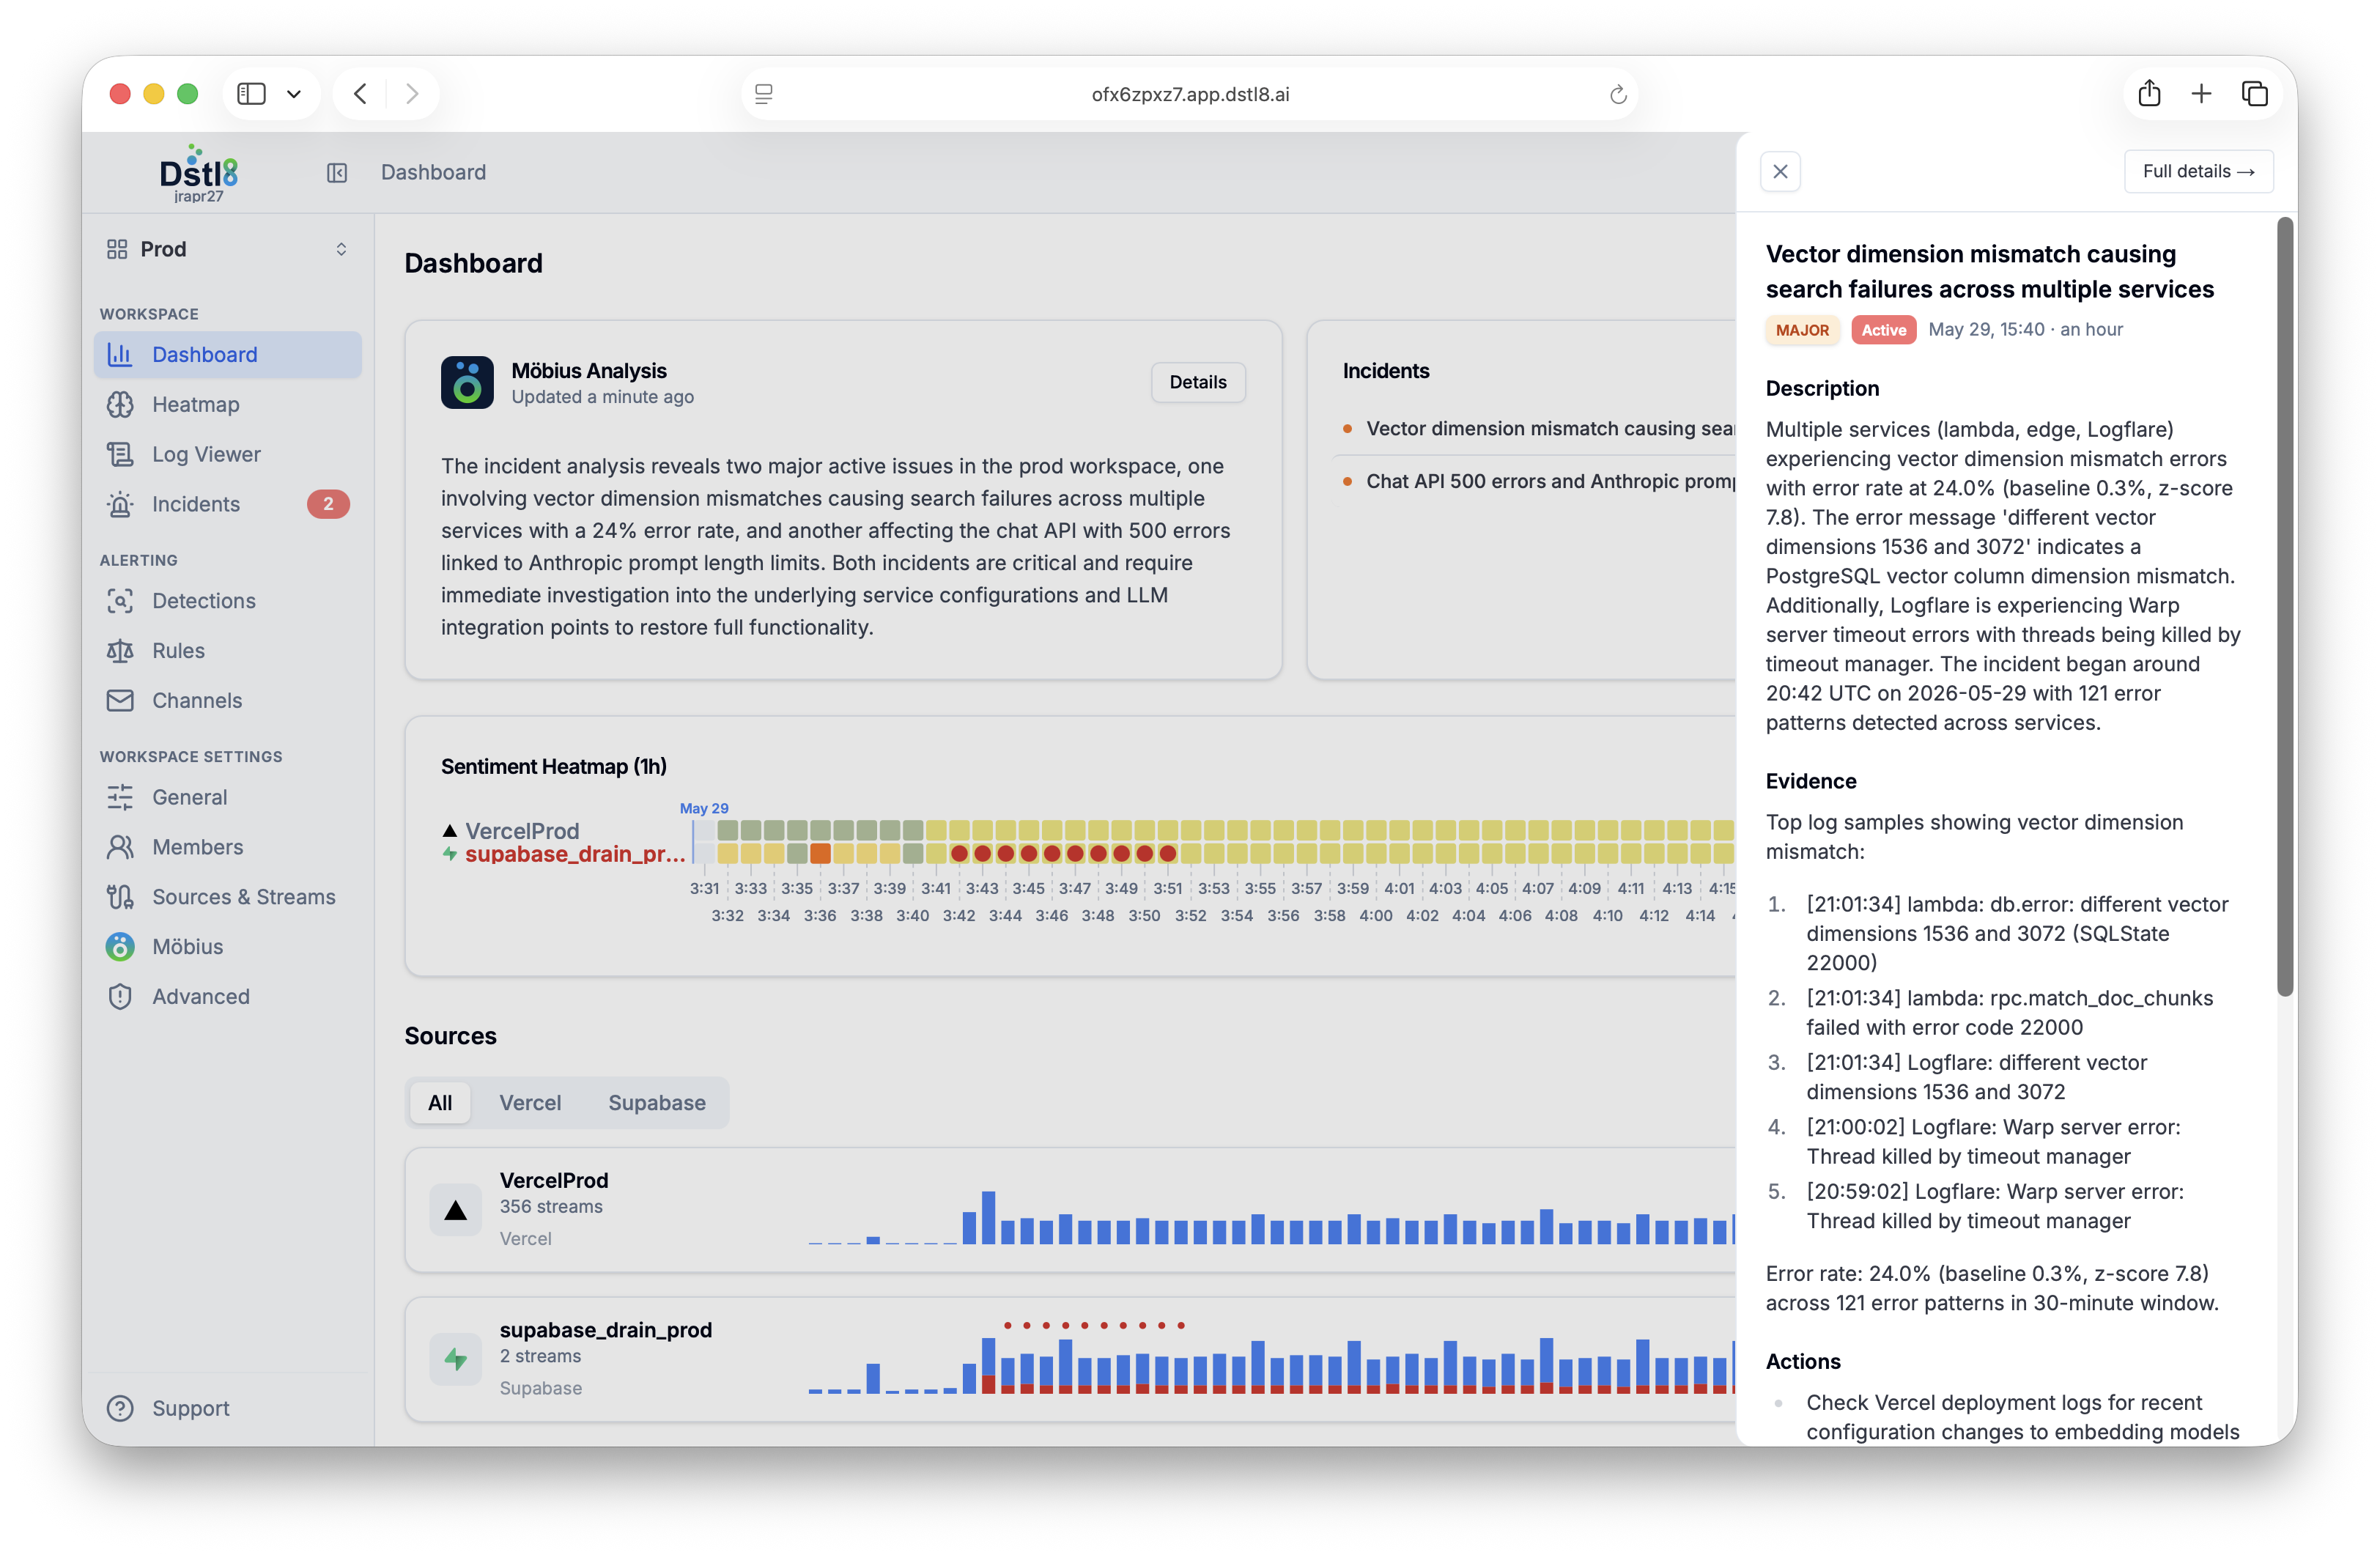Viewport: 2380px width, 1555px height.
Task: Open Sources & Streams settings
Action: tap(228, 897)
